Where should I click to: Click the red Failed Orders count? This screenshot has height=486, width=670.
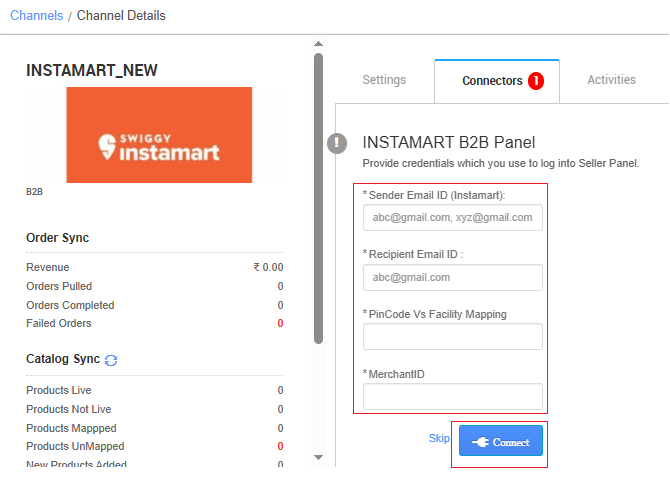pyautogui.click(x=280, y=324)
